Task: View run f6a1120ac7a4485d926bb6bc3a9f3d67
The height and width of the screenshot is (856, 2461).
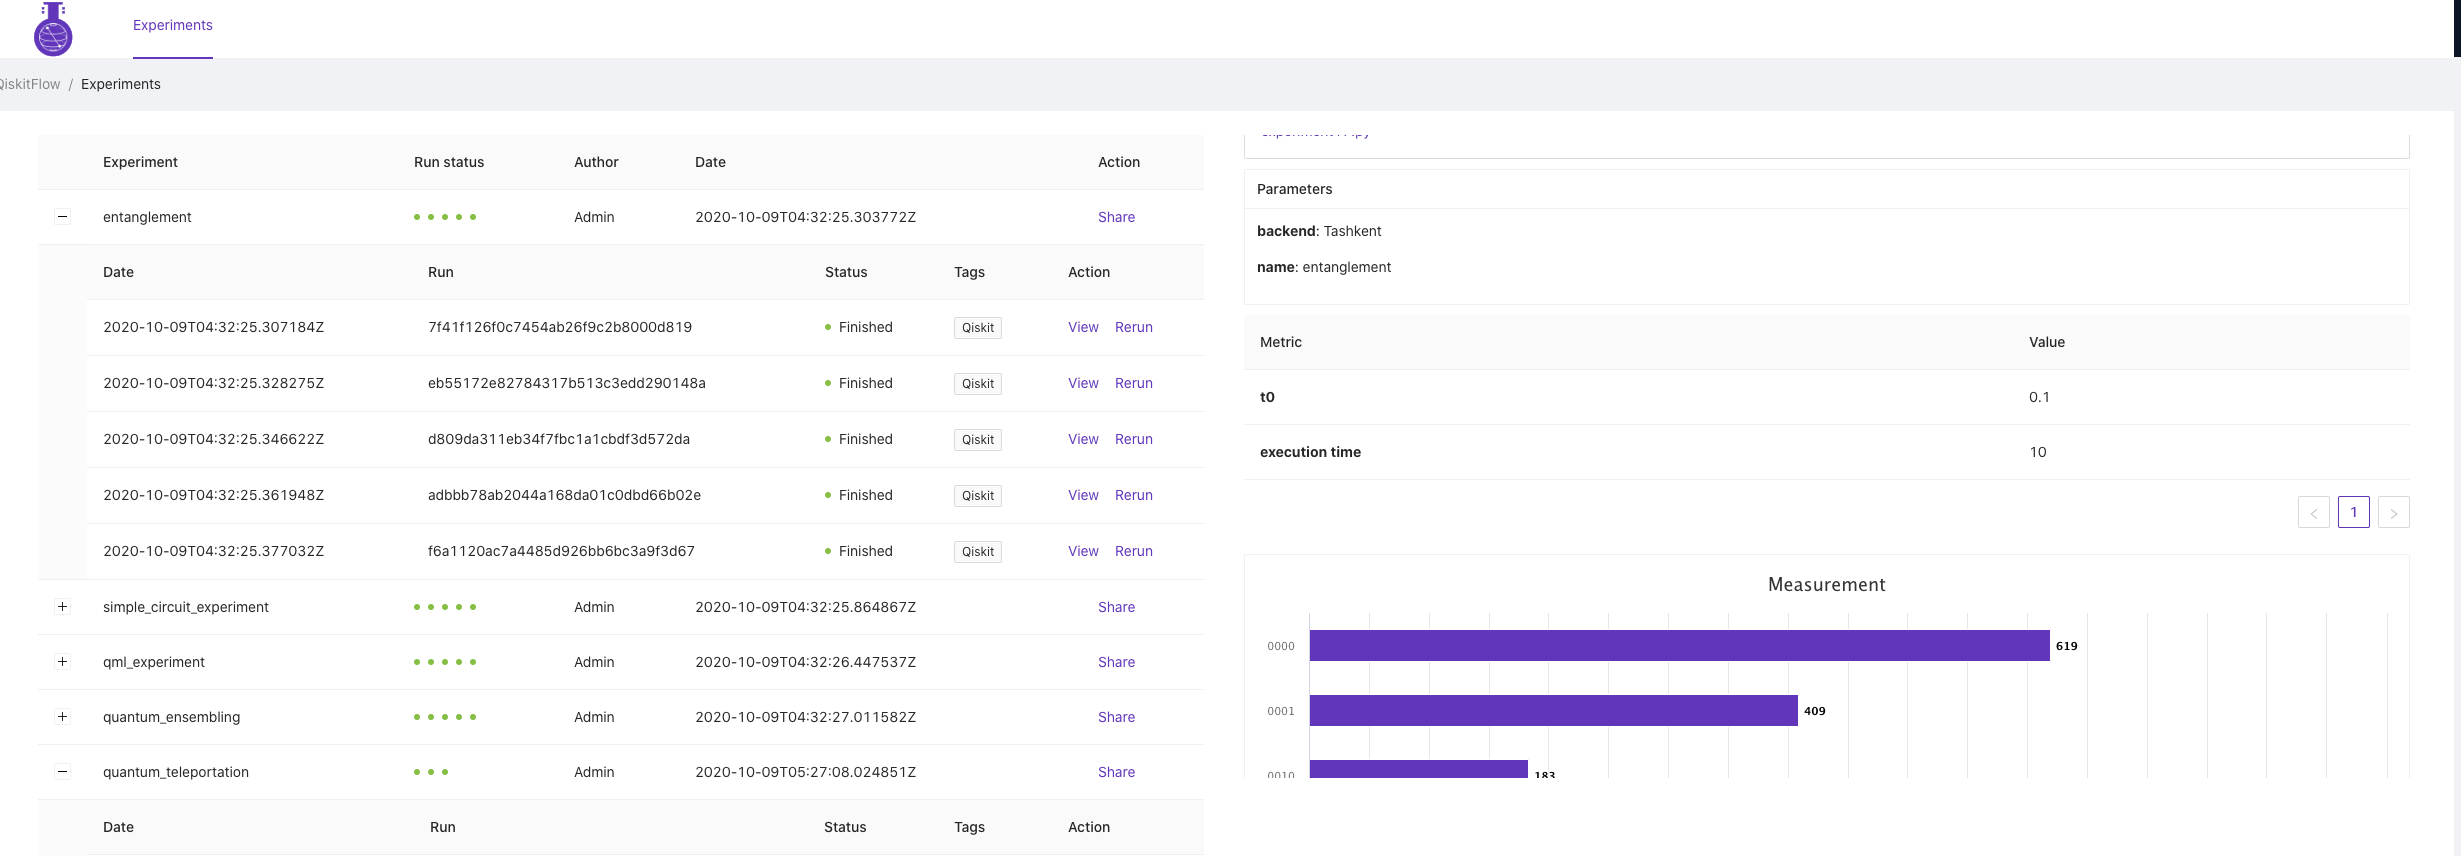Action: [1083, 551]
